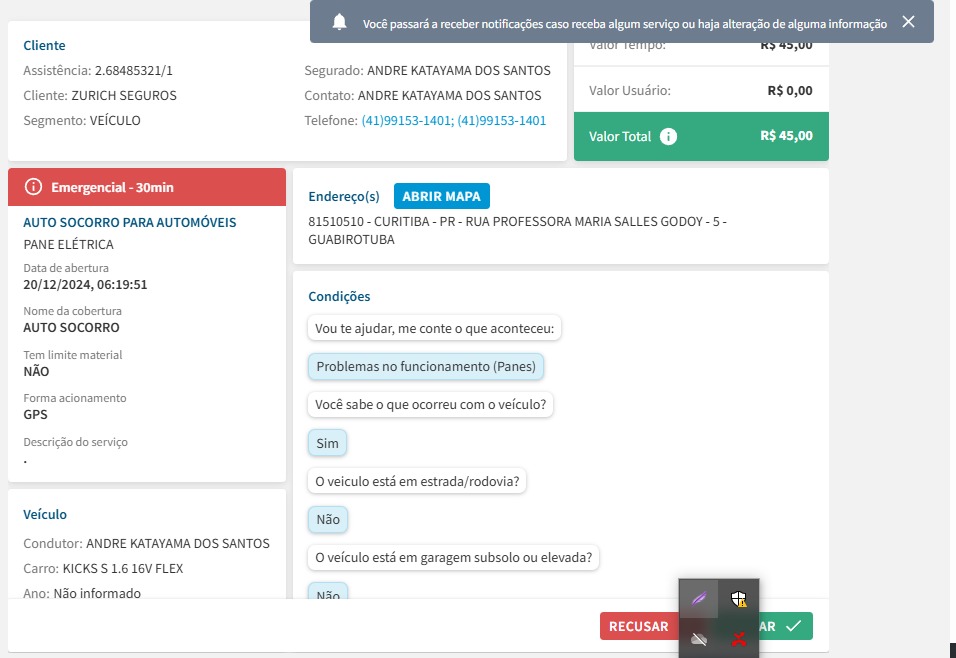Click the green accept button with the checkmark
Screen dimensions: 956x658
pyautogui.click(x=786, y=626)
